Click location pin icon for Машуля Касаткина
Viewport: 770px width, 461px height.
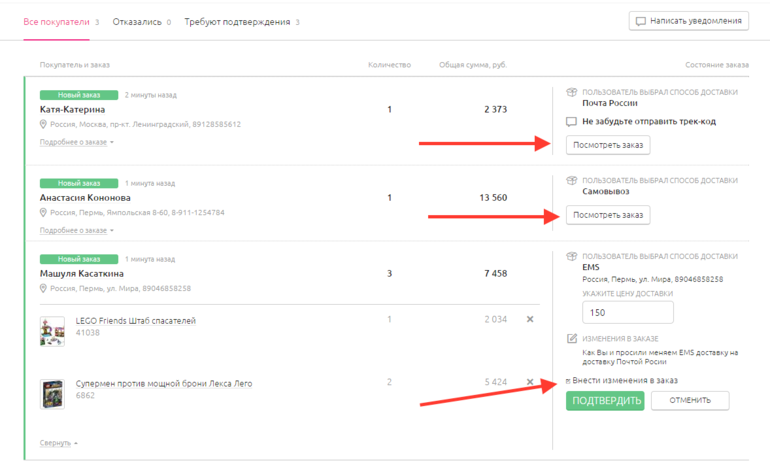pos(44,289)
